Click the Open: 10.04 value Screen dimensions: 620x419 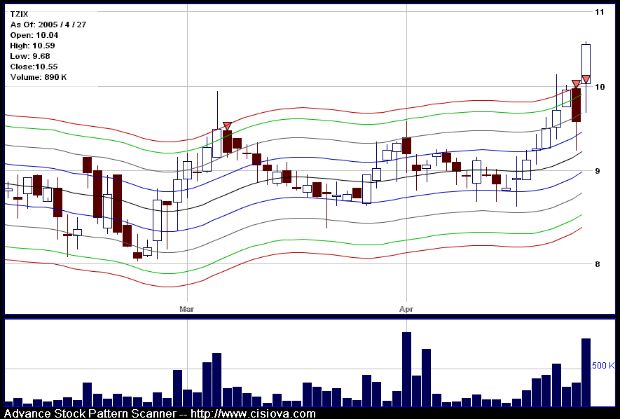pyautogui.click(x=34, y=35)
